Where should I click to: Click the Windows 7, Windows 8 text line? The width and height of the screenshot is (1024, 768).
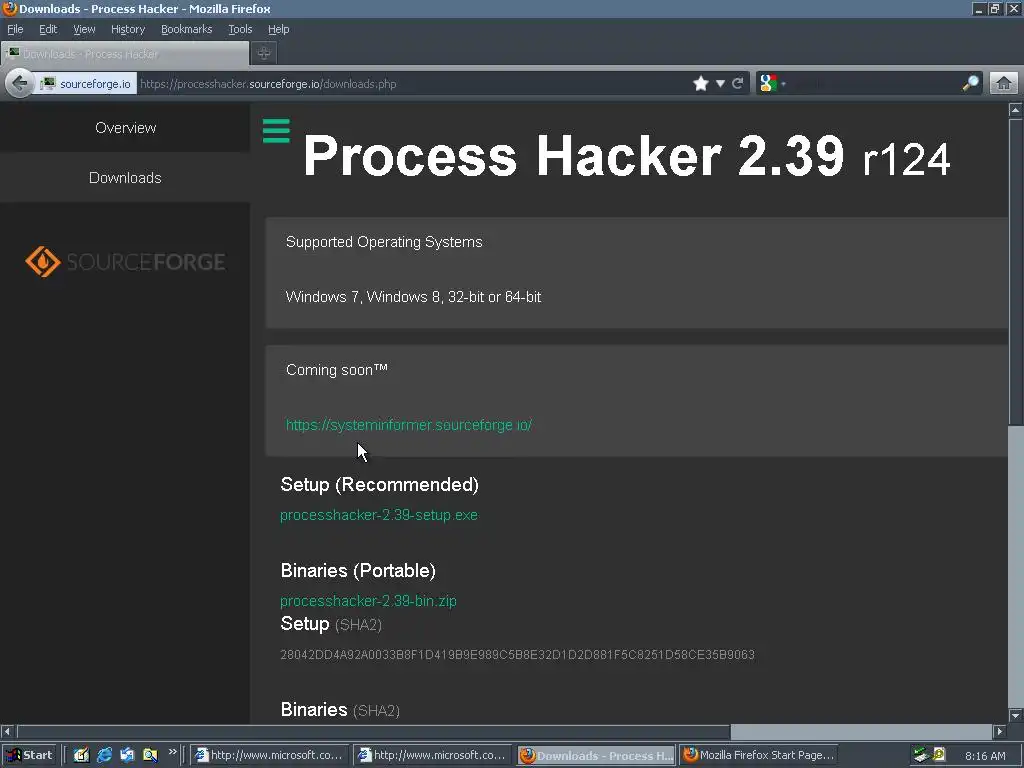click(x=413, y=296)
